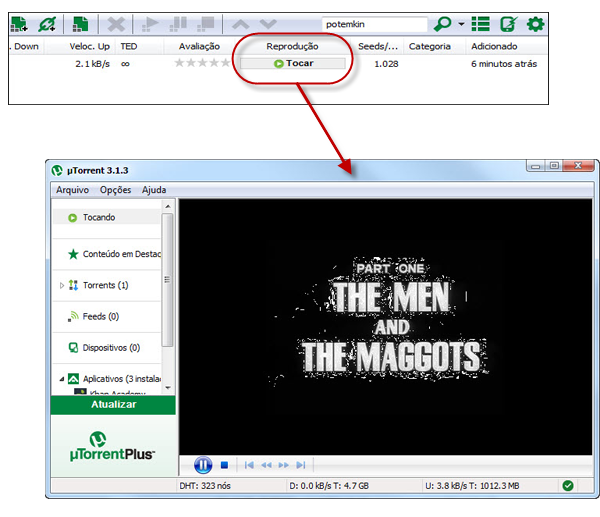Click the search field containing potemkin
600x517 pixels.
pyautogui.click(x=375, y=23)
